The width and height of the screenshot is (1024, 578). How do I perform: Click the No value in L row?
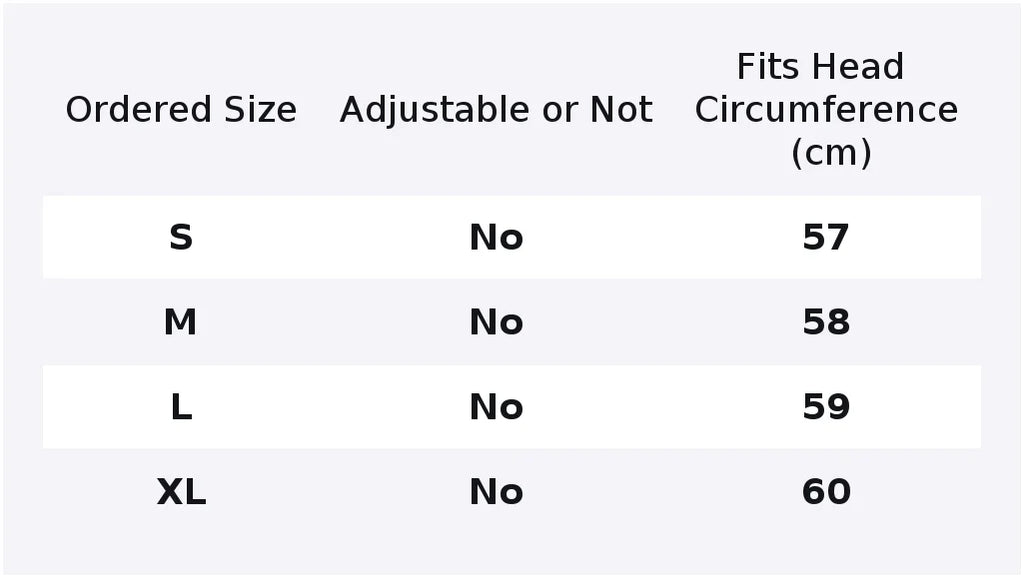point(496,407)
